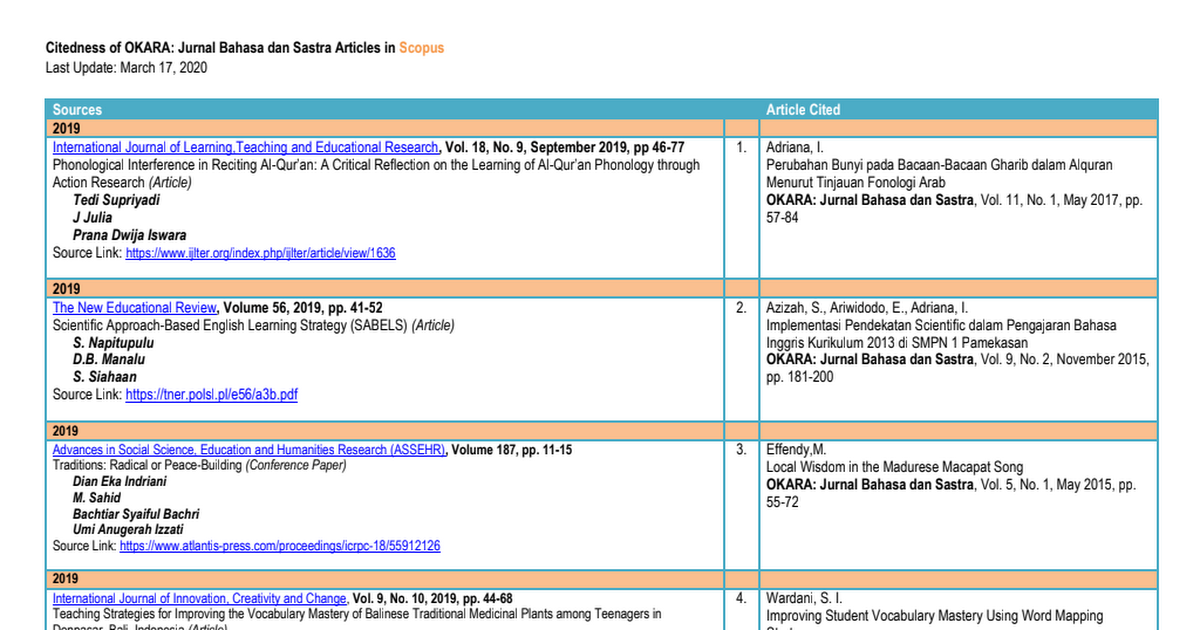Click 'Local Wisdom in the Madurese Macapat Song'
This screenshot has width=1200, height=630.
pyautogui.click(x=894, y=467)
